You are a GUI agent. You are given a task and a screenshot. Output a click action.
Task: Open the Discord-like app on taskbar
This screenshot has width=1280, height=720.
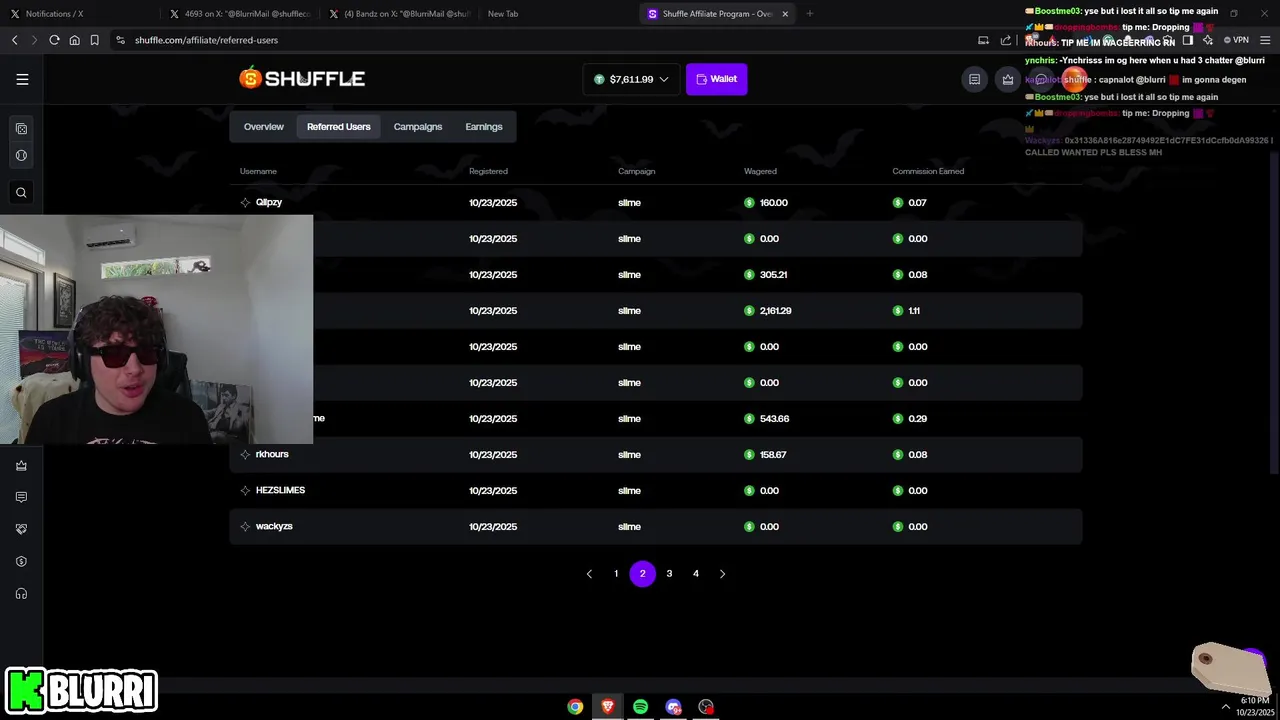tap(673, 706)
